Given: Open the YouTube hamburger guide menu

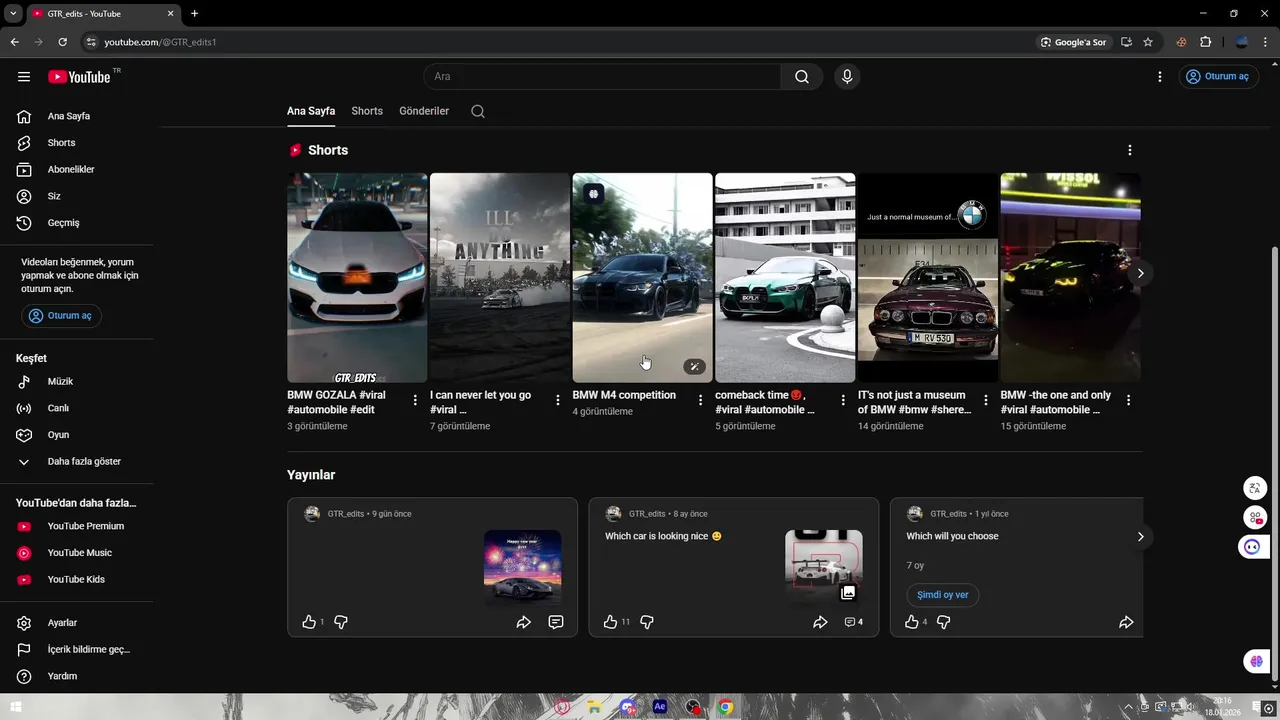Looking at the screenshot, I should click(x=24, y=77).
